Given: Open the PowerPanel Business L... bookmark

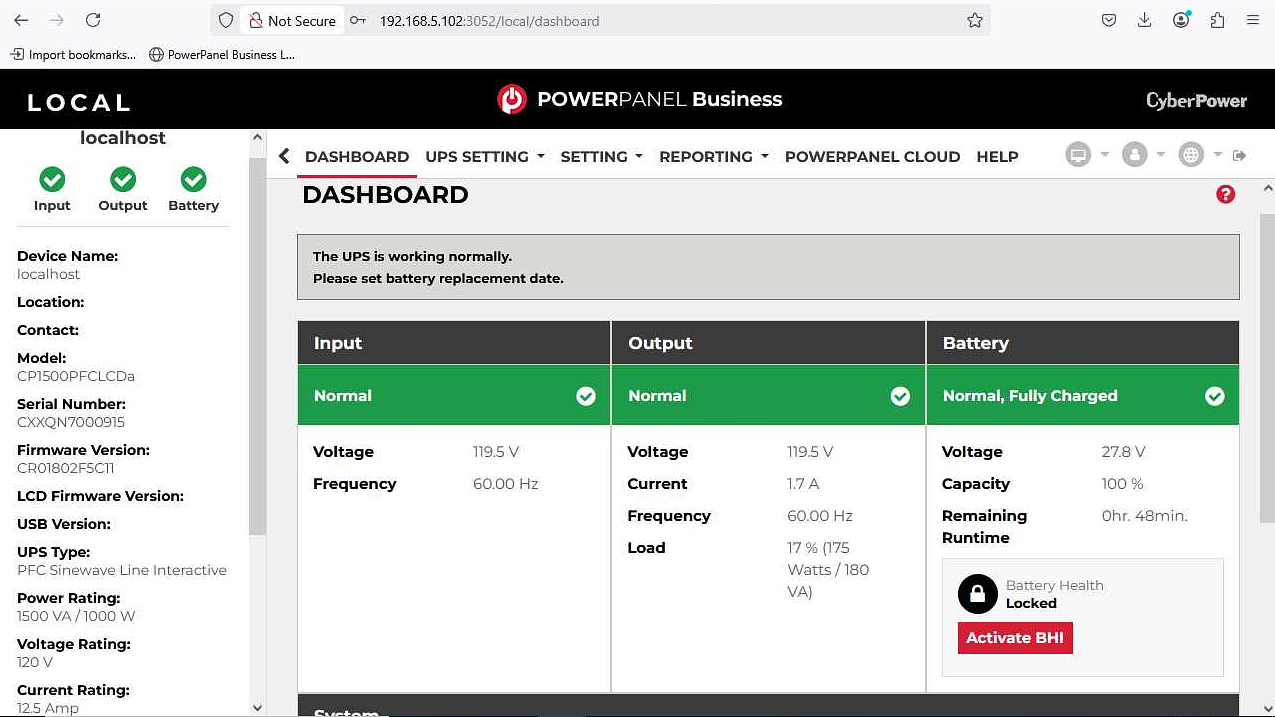Looking at the screenshot, I should click(x=222, y=55).
